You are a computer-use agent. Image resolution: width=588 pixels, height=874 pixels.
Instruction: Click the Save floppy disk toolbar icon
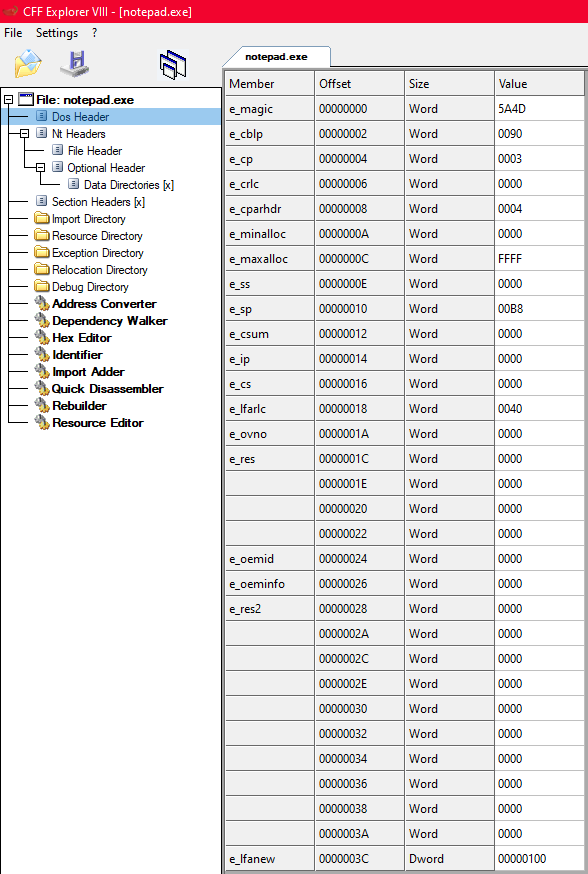click(x=75, y=64)
